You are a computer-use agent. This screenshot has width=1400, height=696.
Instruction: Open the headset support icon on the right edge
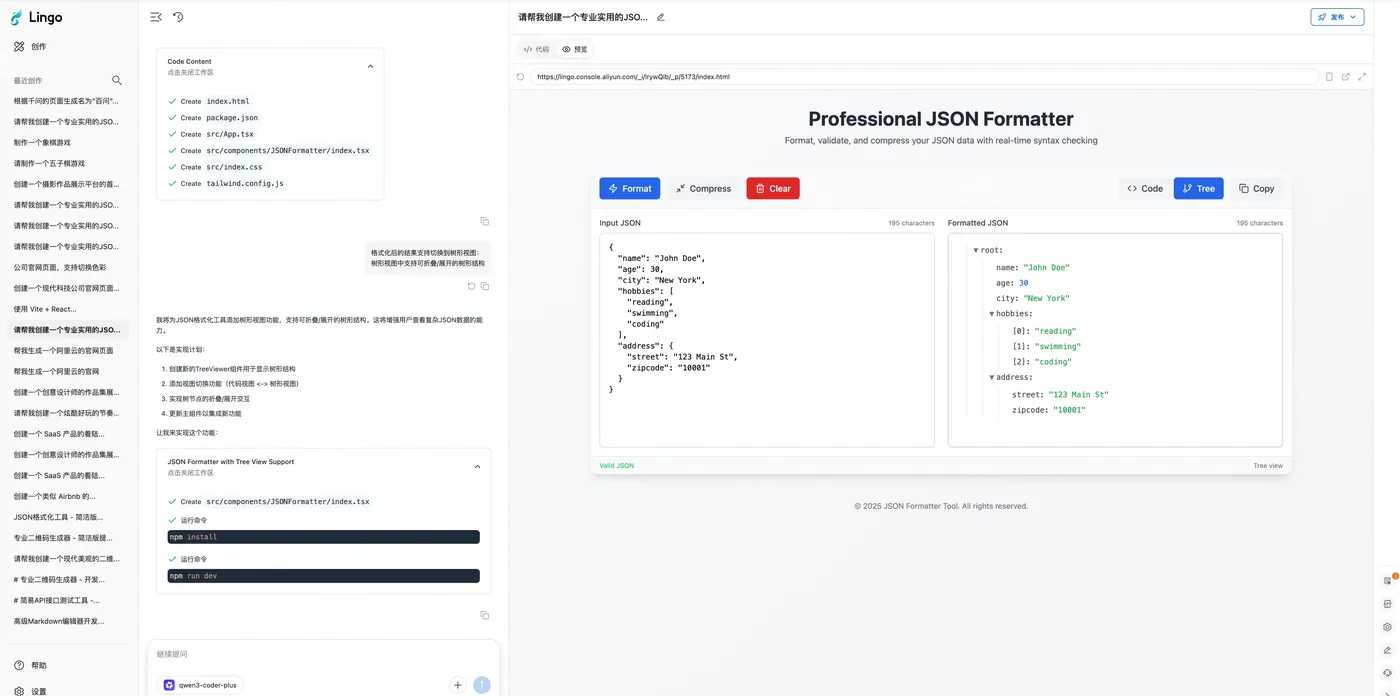(1388, 673)
